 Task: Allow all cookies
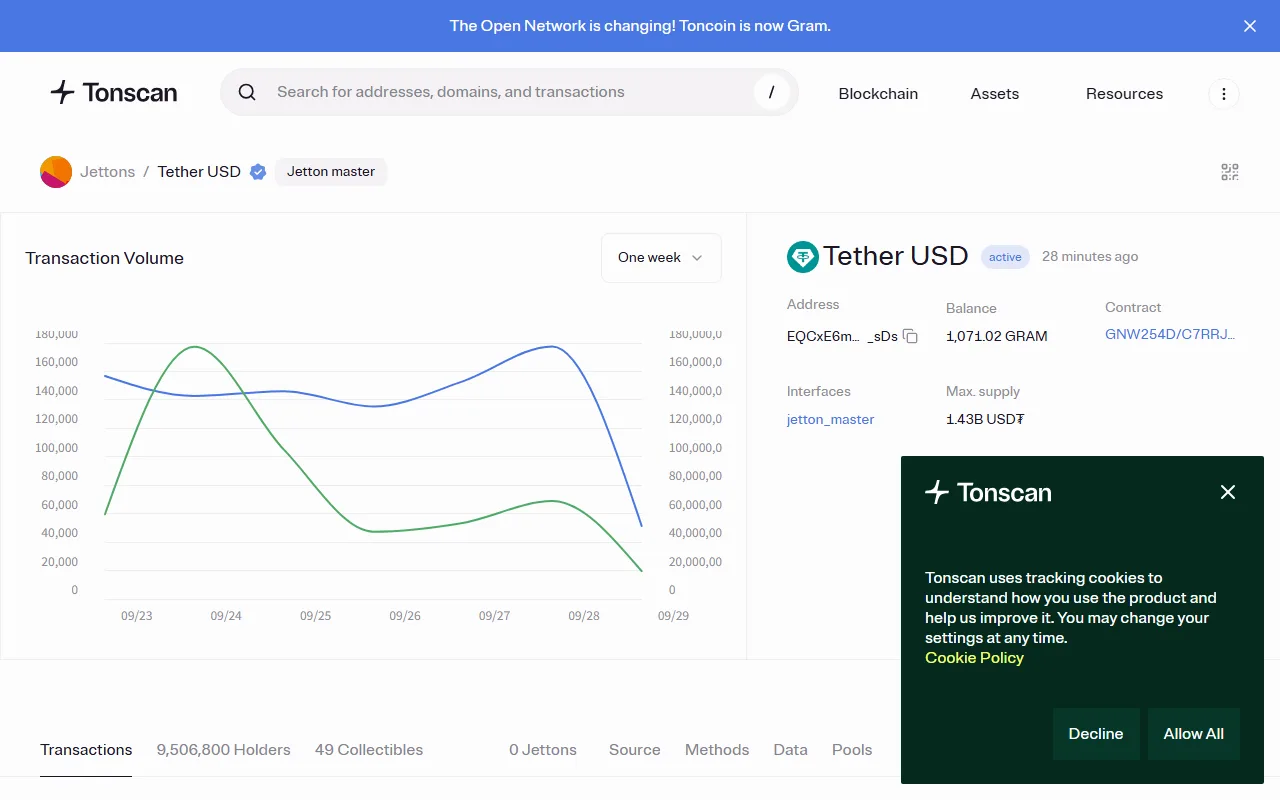(1194, 734)
